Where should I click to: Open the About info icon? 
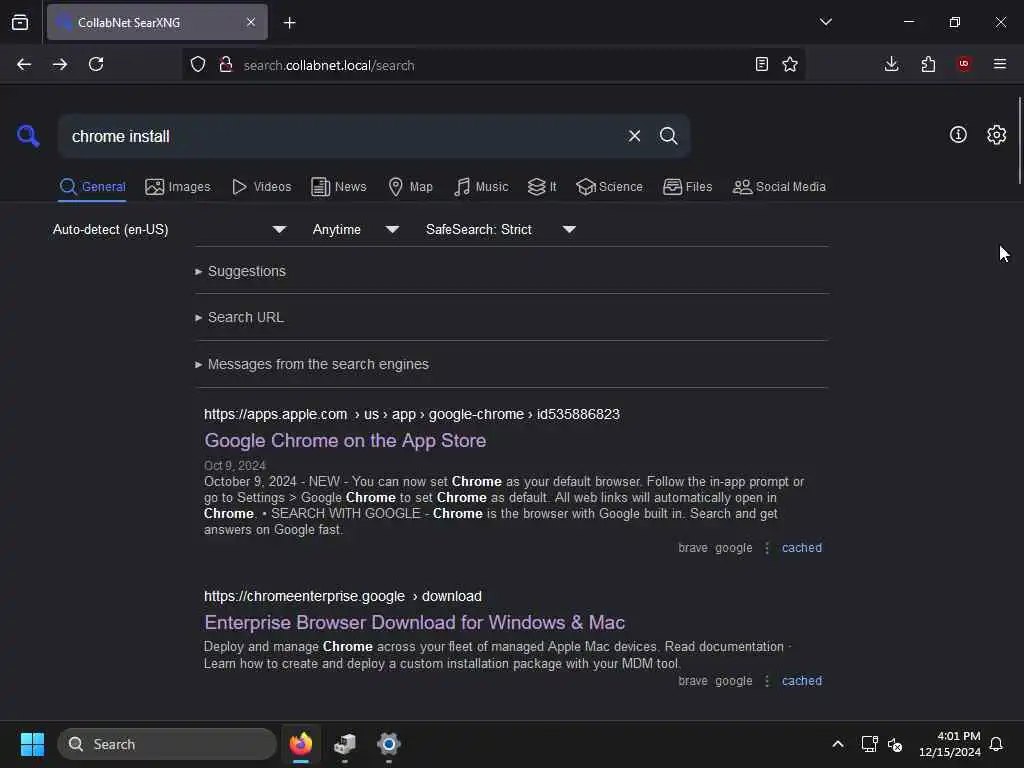tap(958, 135)
